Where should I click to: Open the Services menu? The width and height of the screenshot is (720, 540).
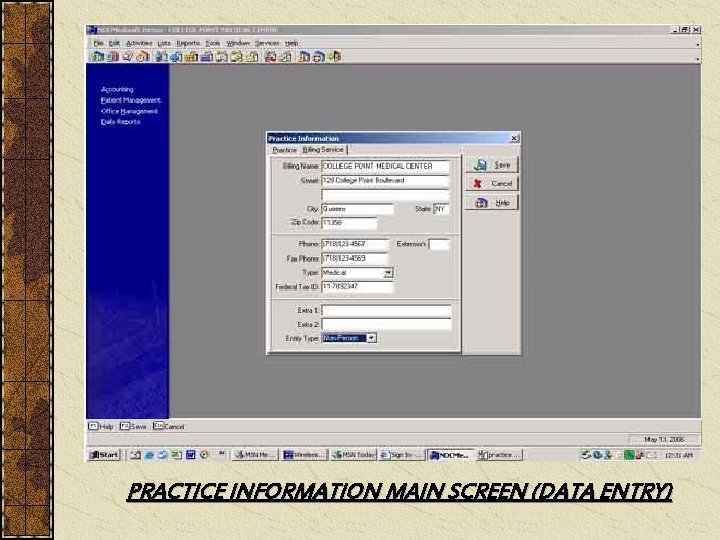click(267, 43)
